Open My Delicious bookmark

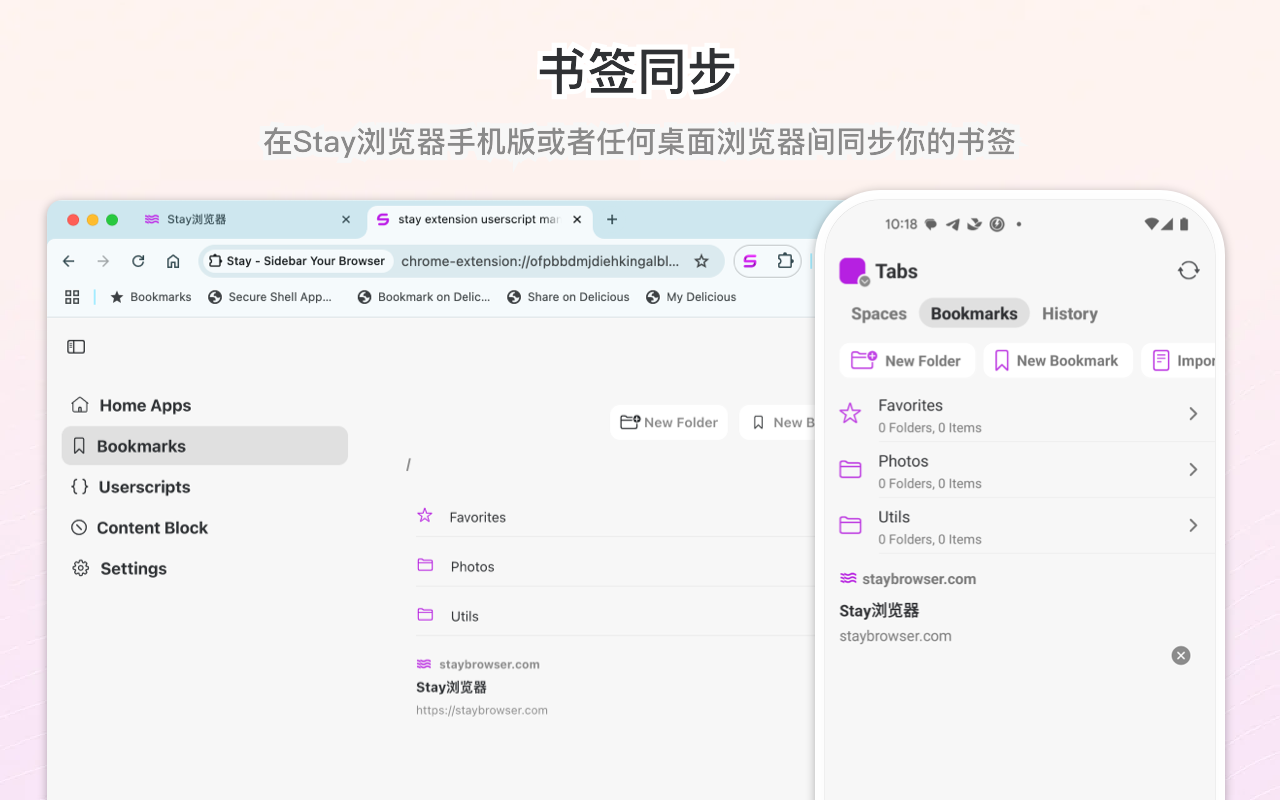click(691, 297)
